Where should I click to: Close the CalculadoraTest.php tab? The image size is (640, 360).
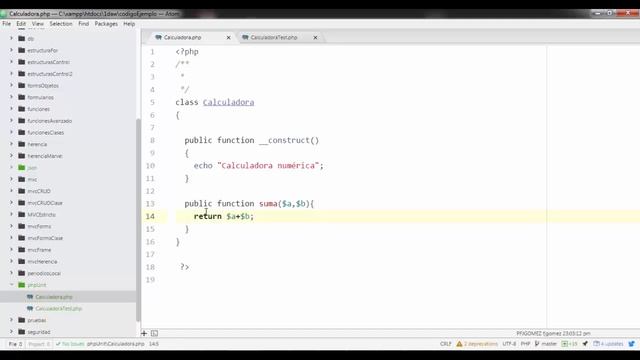pos(315,38)
